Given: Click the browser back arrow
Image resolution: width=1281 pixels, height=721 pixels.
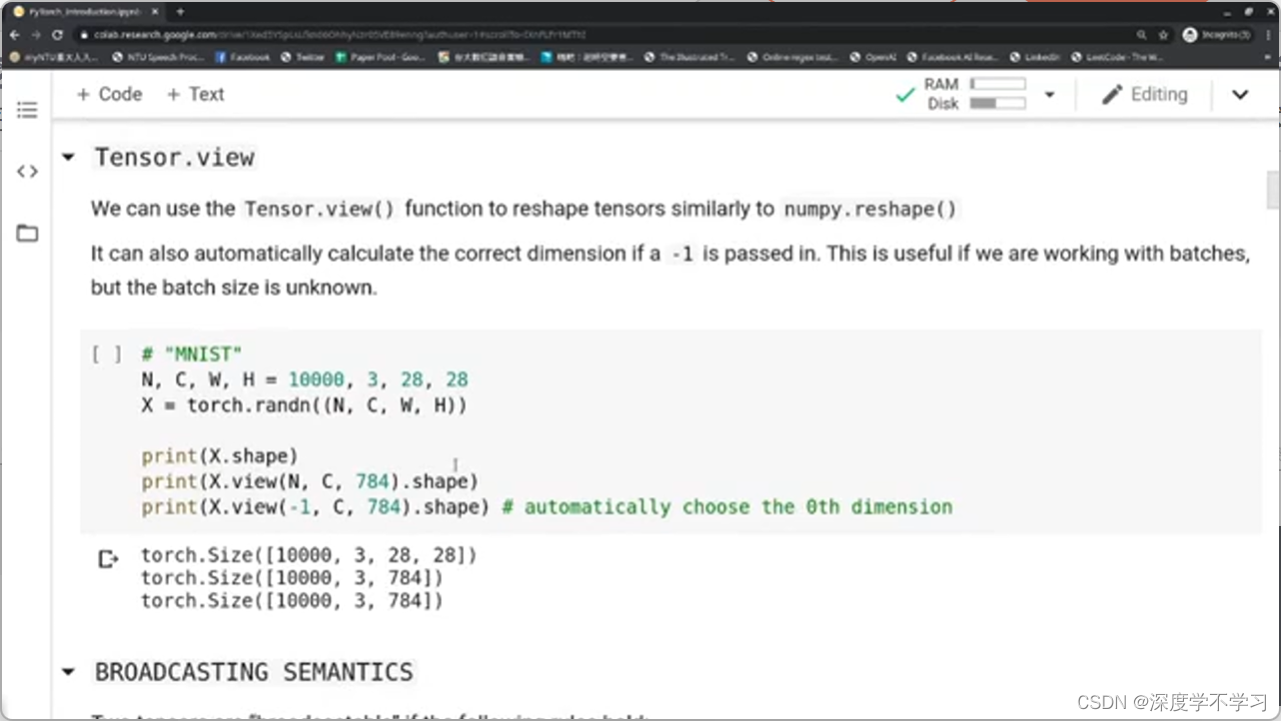Looking at the screenshot, I should [x=14, y=34].
